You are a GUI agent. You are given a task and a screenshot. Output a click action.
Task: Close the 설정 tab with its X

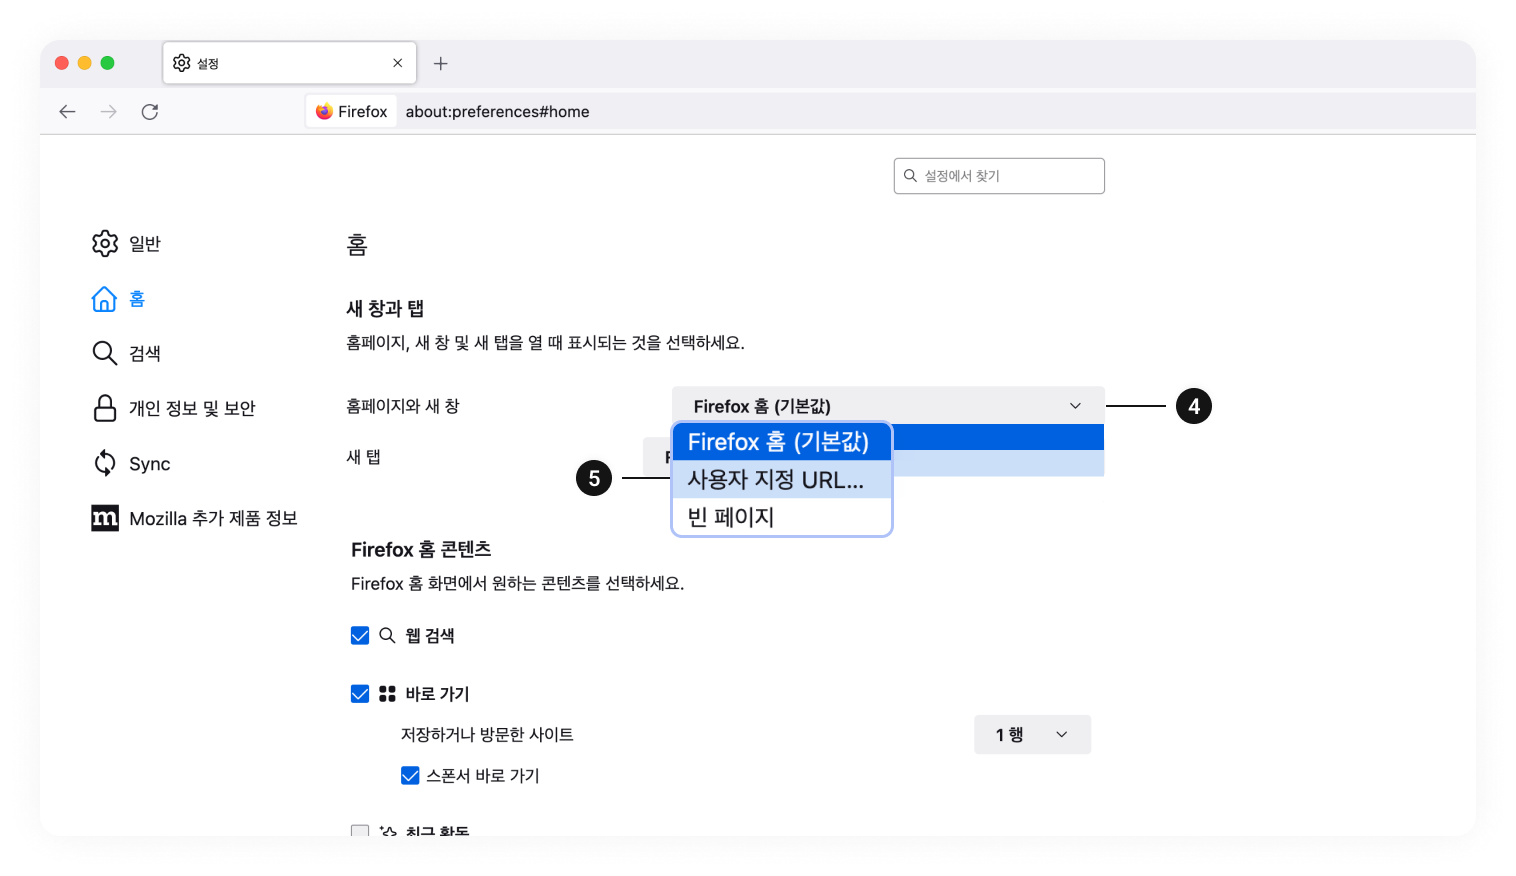(x=397, y=62)
